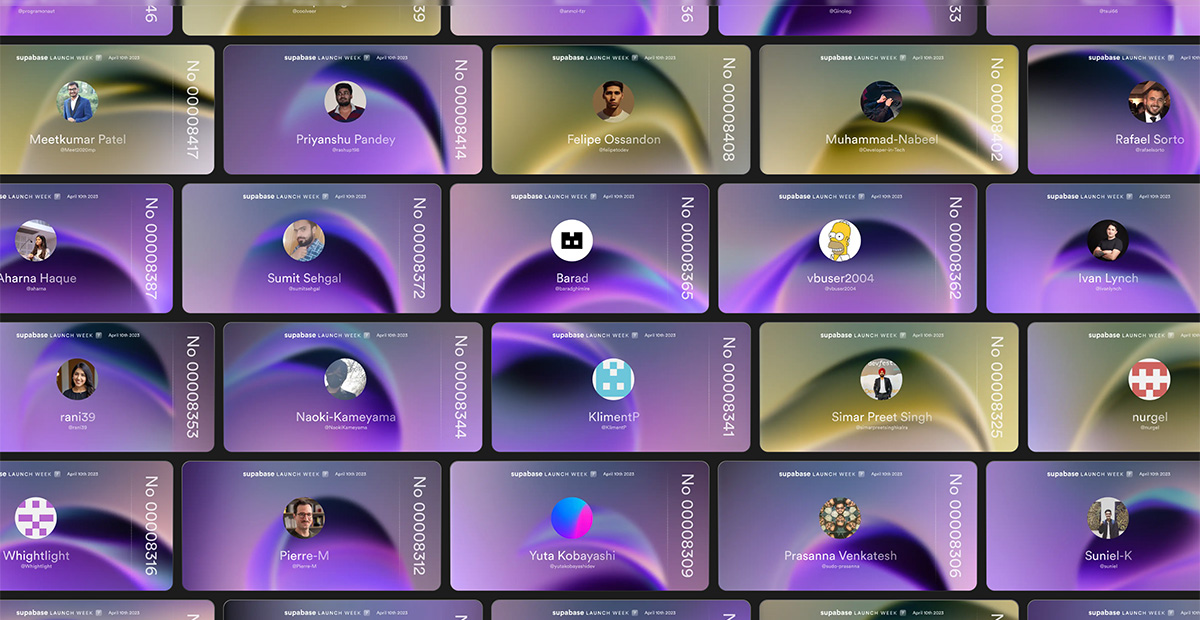Click ticket number No 00008325
The image size is (1200, 620).
997,388
